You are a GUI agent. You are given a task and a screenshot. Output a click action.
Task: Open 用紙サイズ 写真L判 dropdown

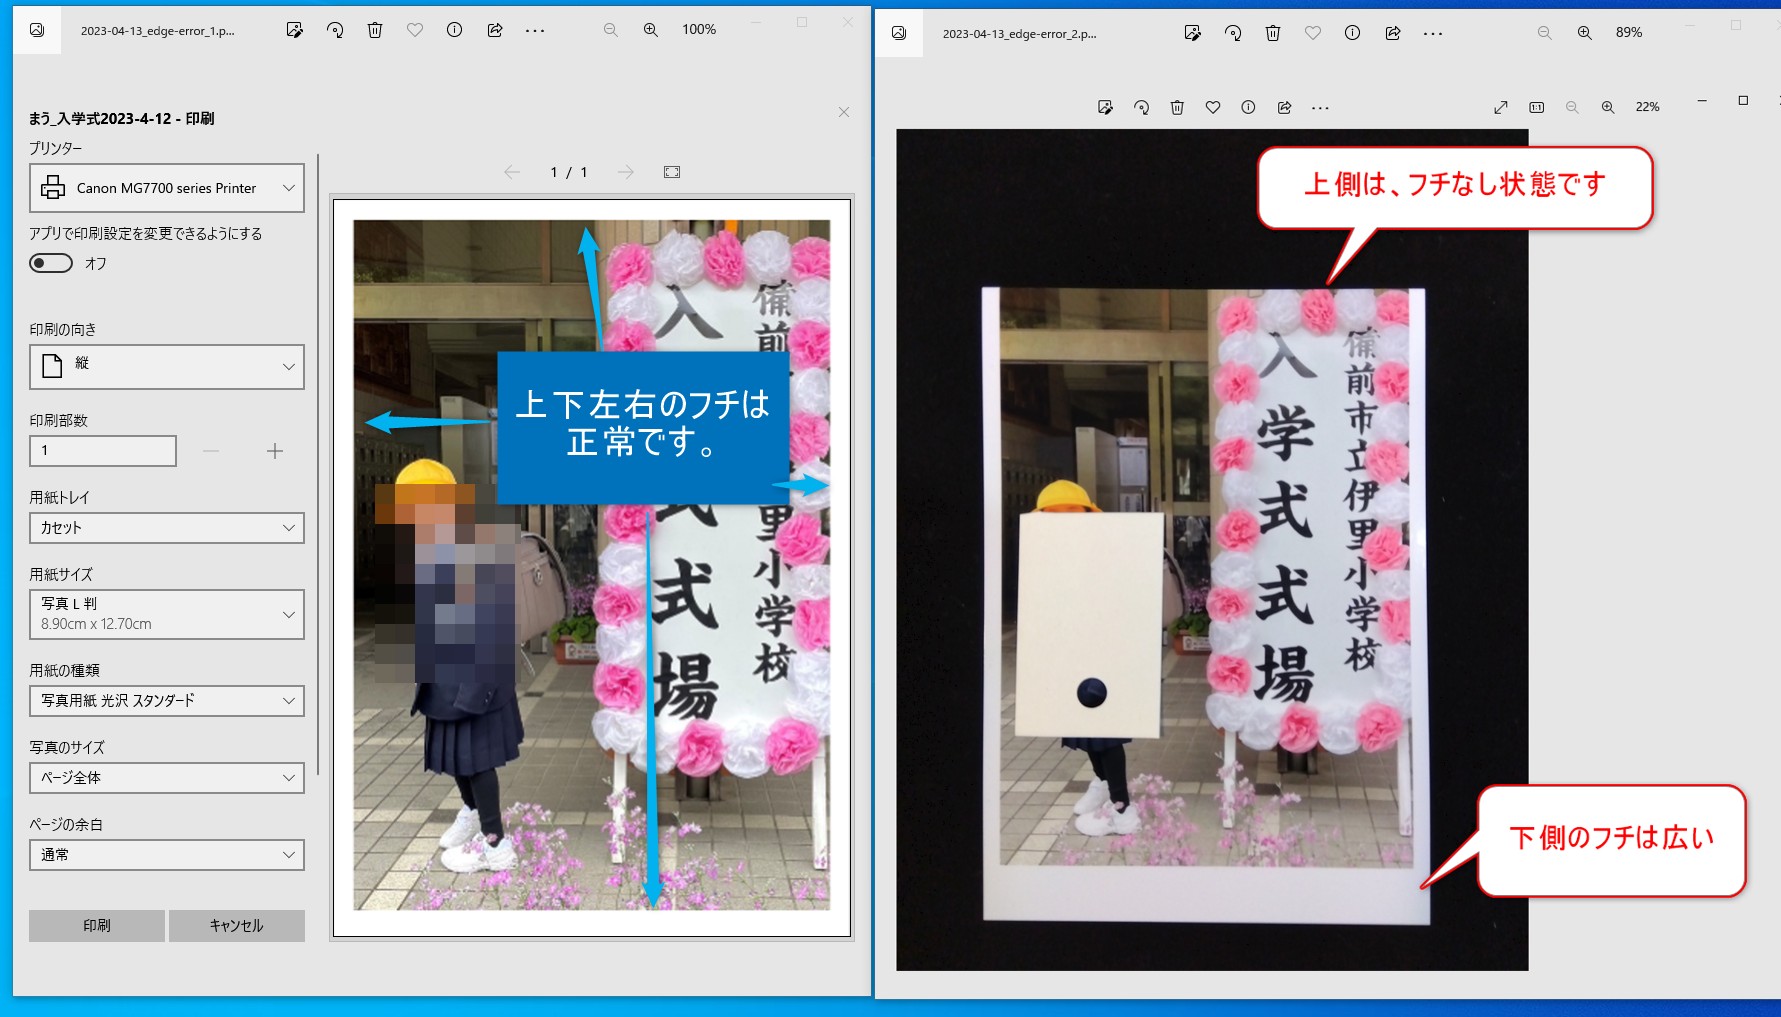point(167,614)
